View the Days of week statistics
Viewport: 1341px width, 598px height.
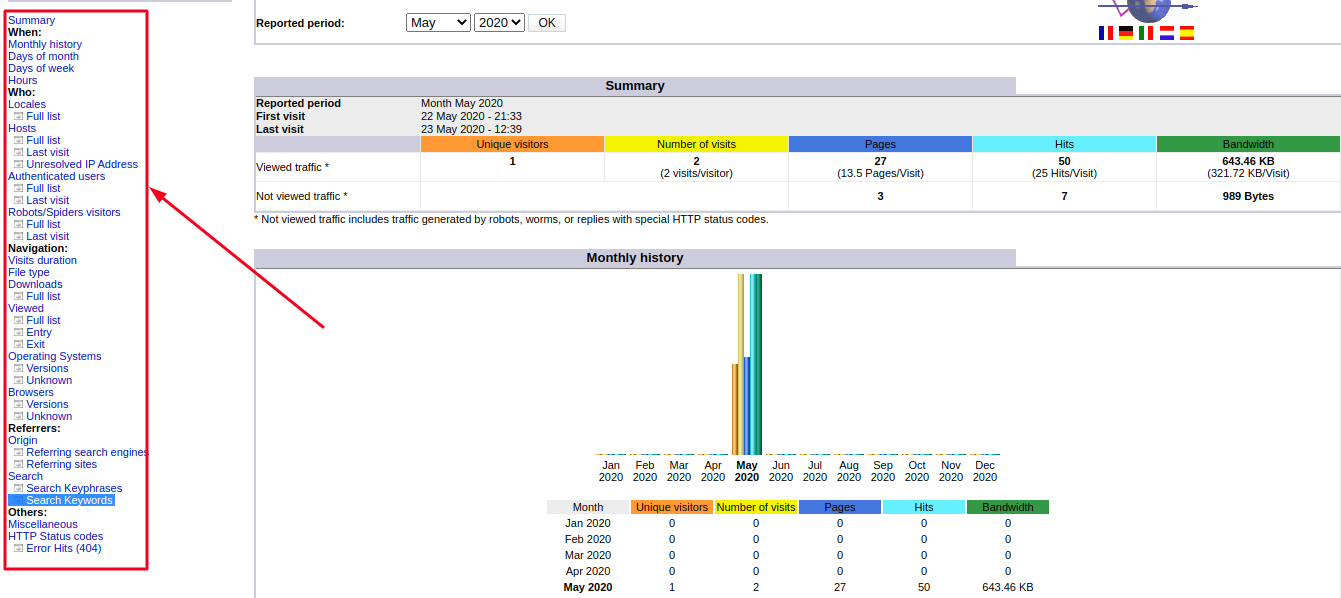(x=40, y=68)
